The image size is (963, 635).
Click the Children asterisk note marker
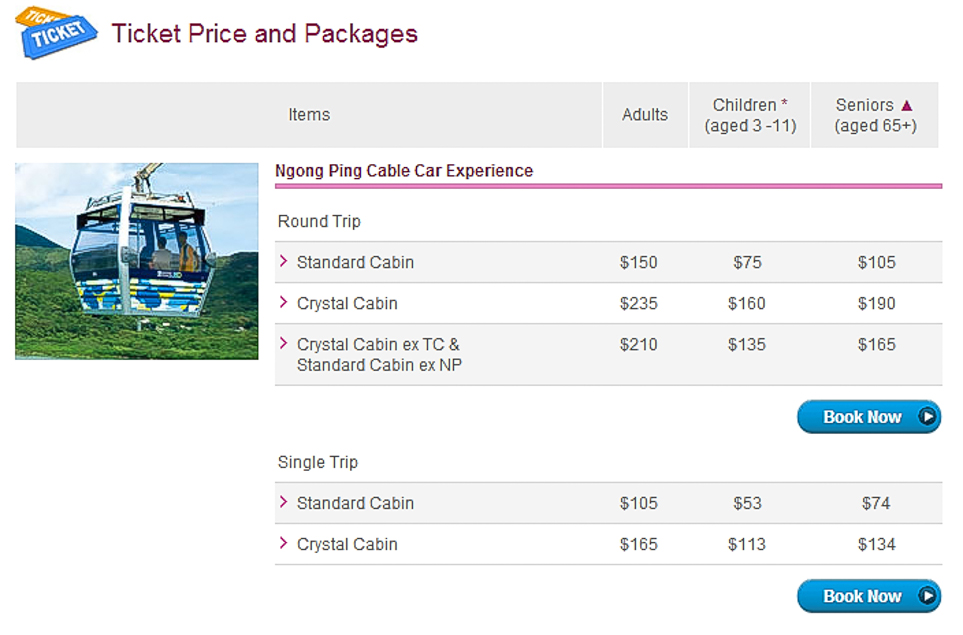click(x=784, y=103)
